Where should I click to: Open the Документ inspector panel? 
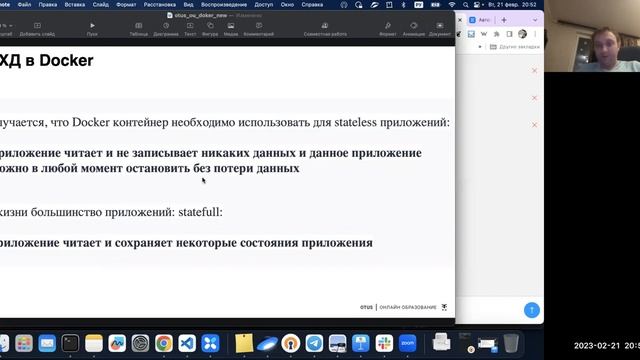(440, 29)
